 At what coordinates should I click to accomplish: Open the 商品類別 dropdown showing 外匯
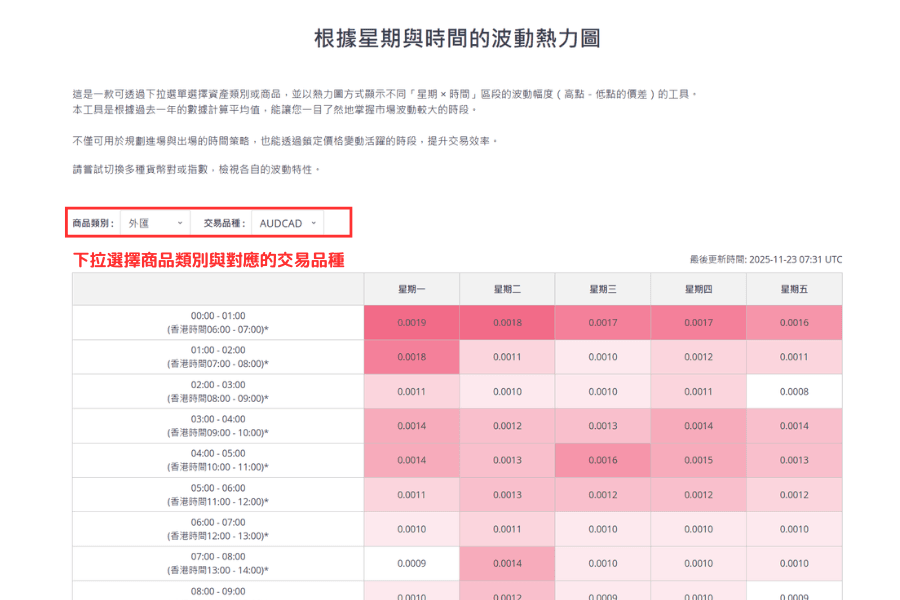tap(152, 223)
